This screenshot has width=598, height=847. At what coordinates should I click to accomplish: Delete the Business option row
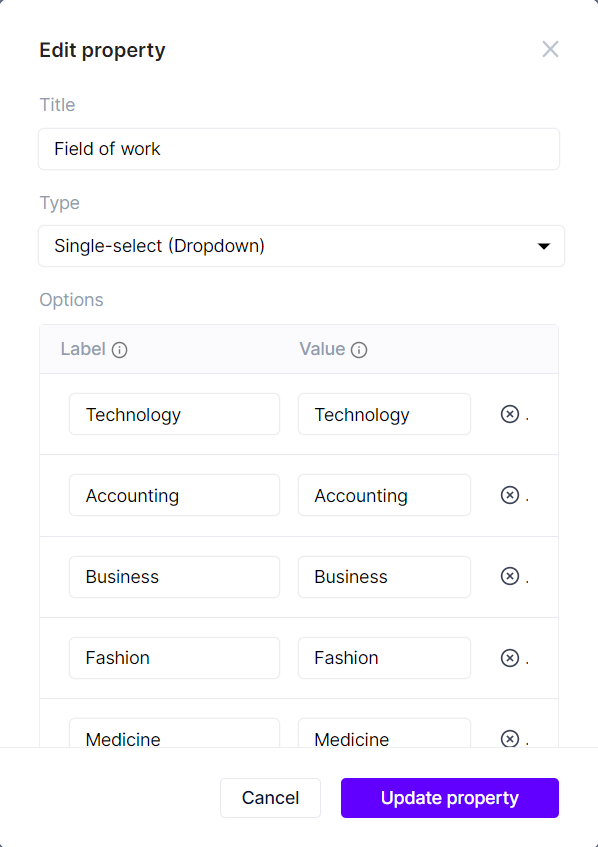[x=509, y=576]
